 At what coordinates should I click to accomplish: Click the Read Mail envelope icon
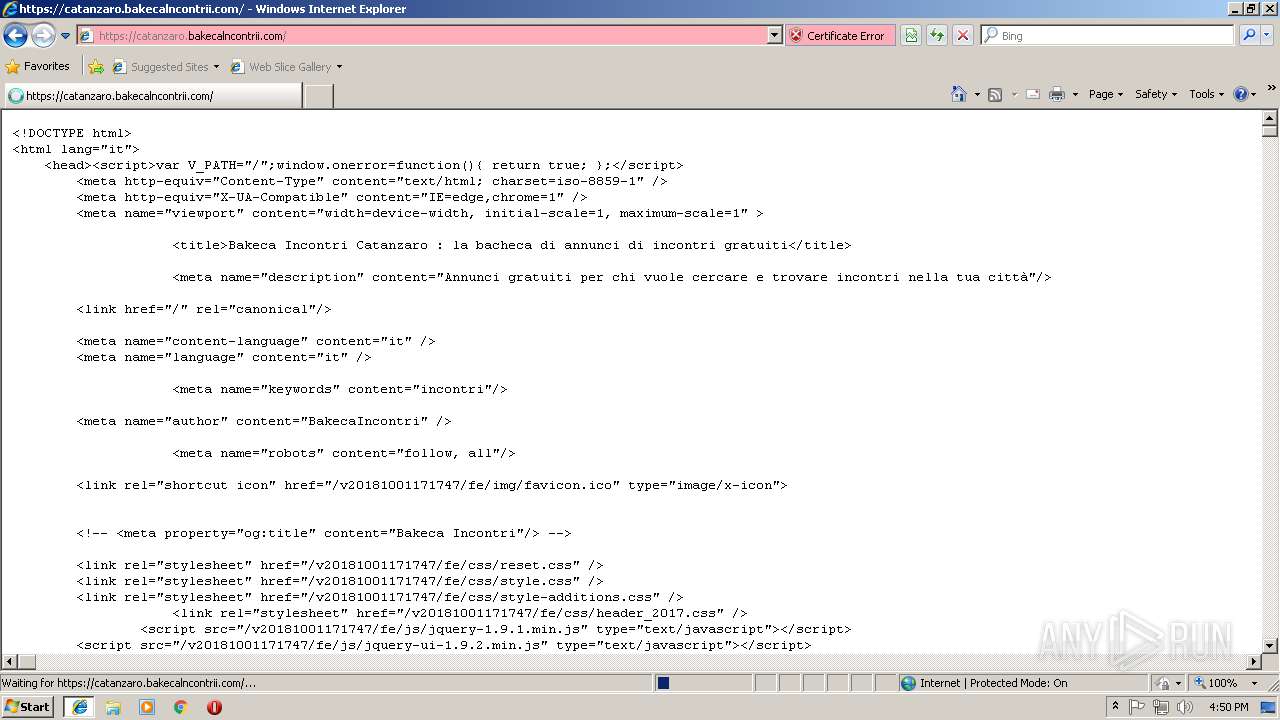(1033, 94)
